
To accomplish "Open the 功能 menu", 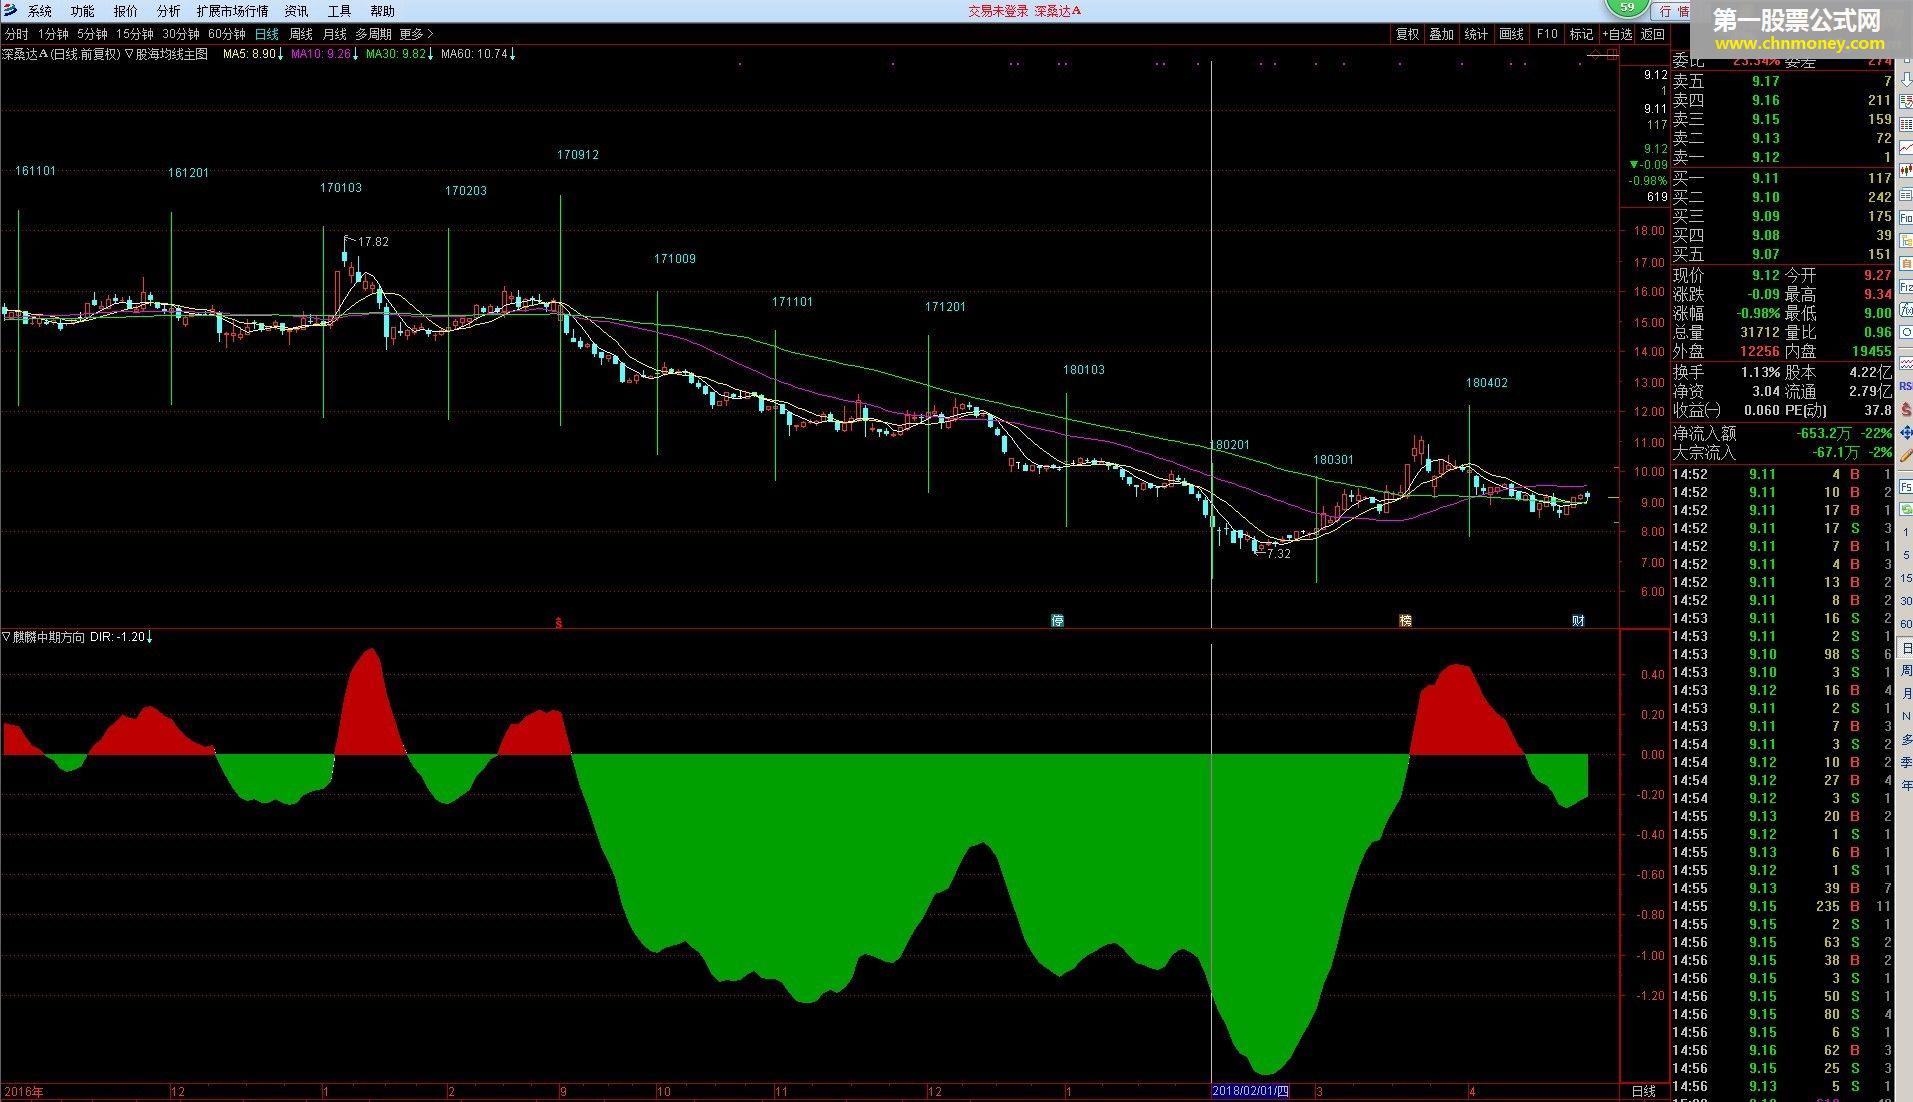I will 83,11.
